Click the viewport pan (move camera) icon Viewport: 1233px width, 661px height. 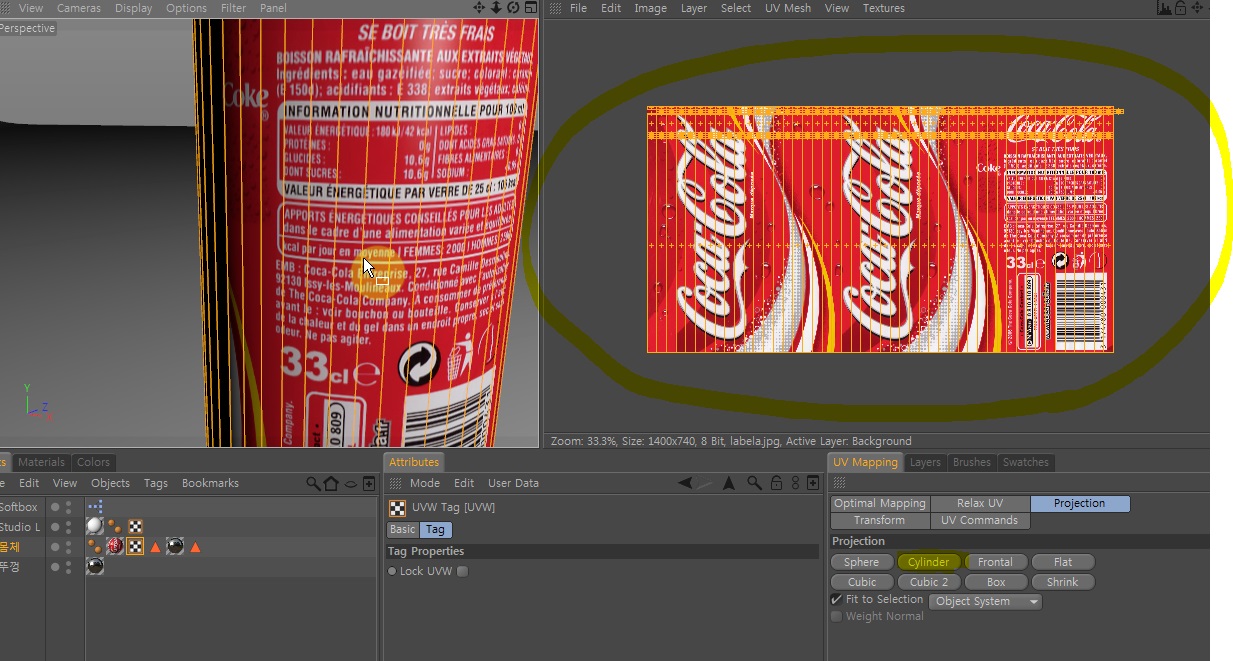pos(479,8)
